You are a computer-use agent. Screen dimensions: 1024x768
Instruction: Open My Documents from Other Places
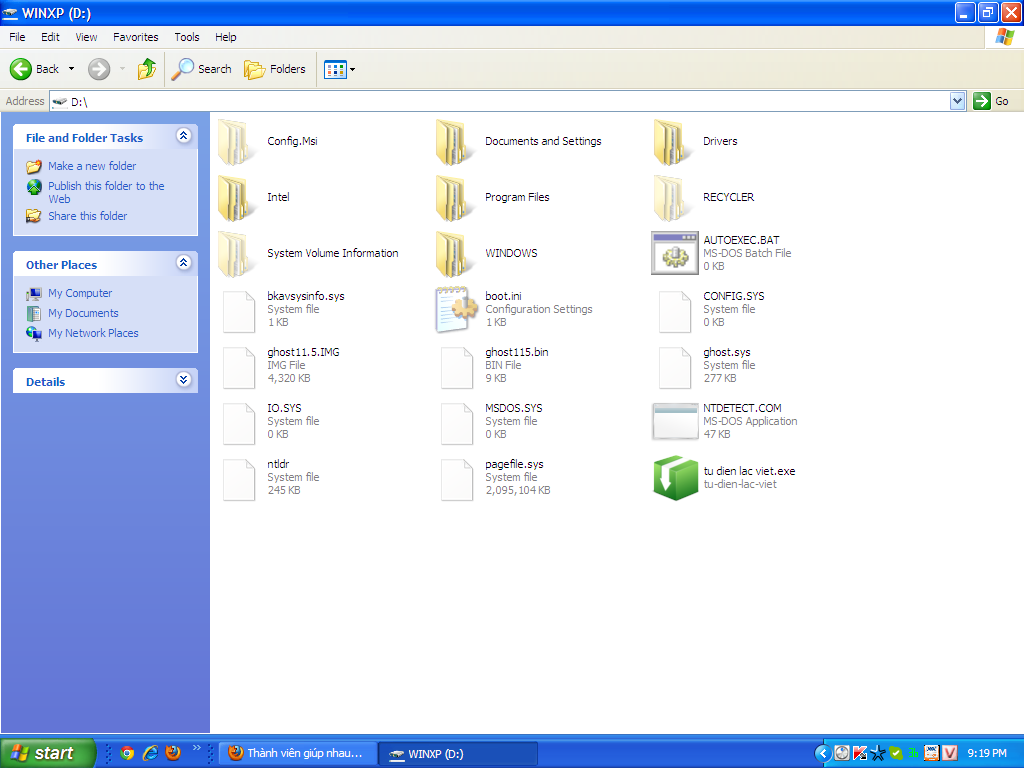point(83,313)
